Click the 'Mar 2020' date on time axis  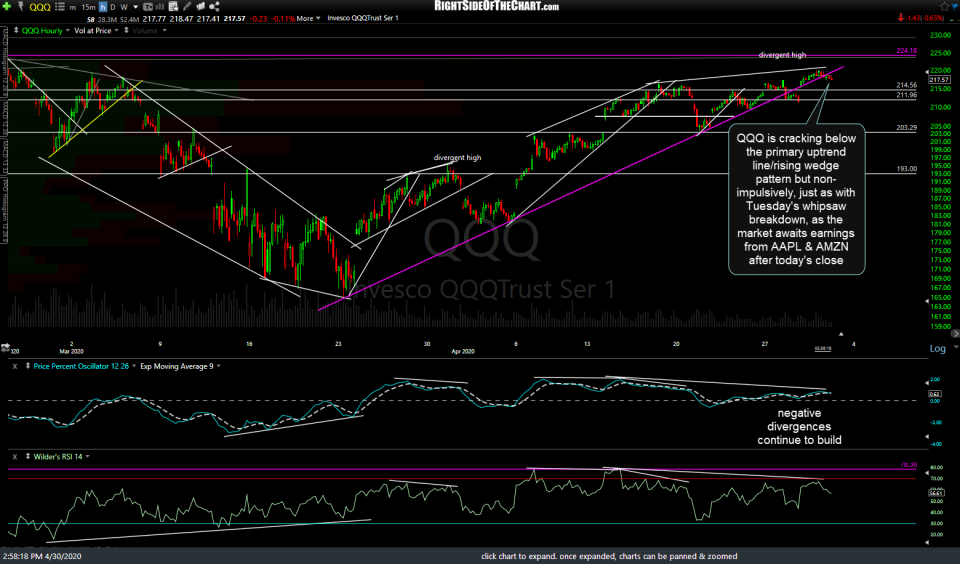72,351
